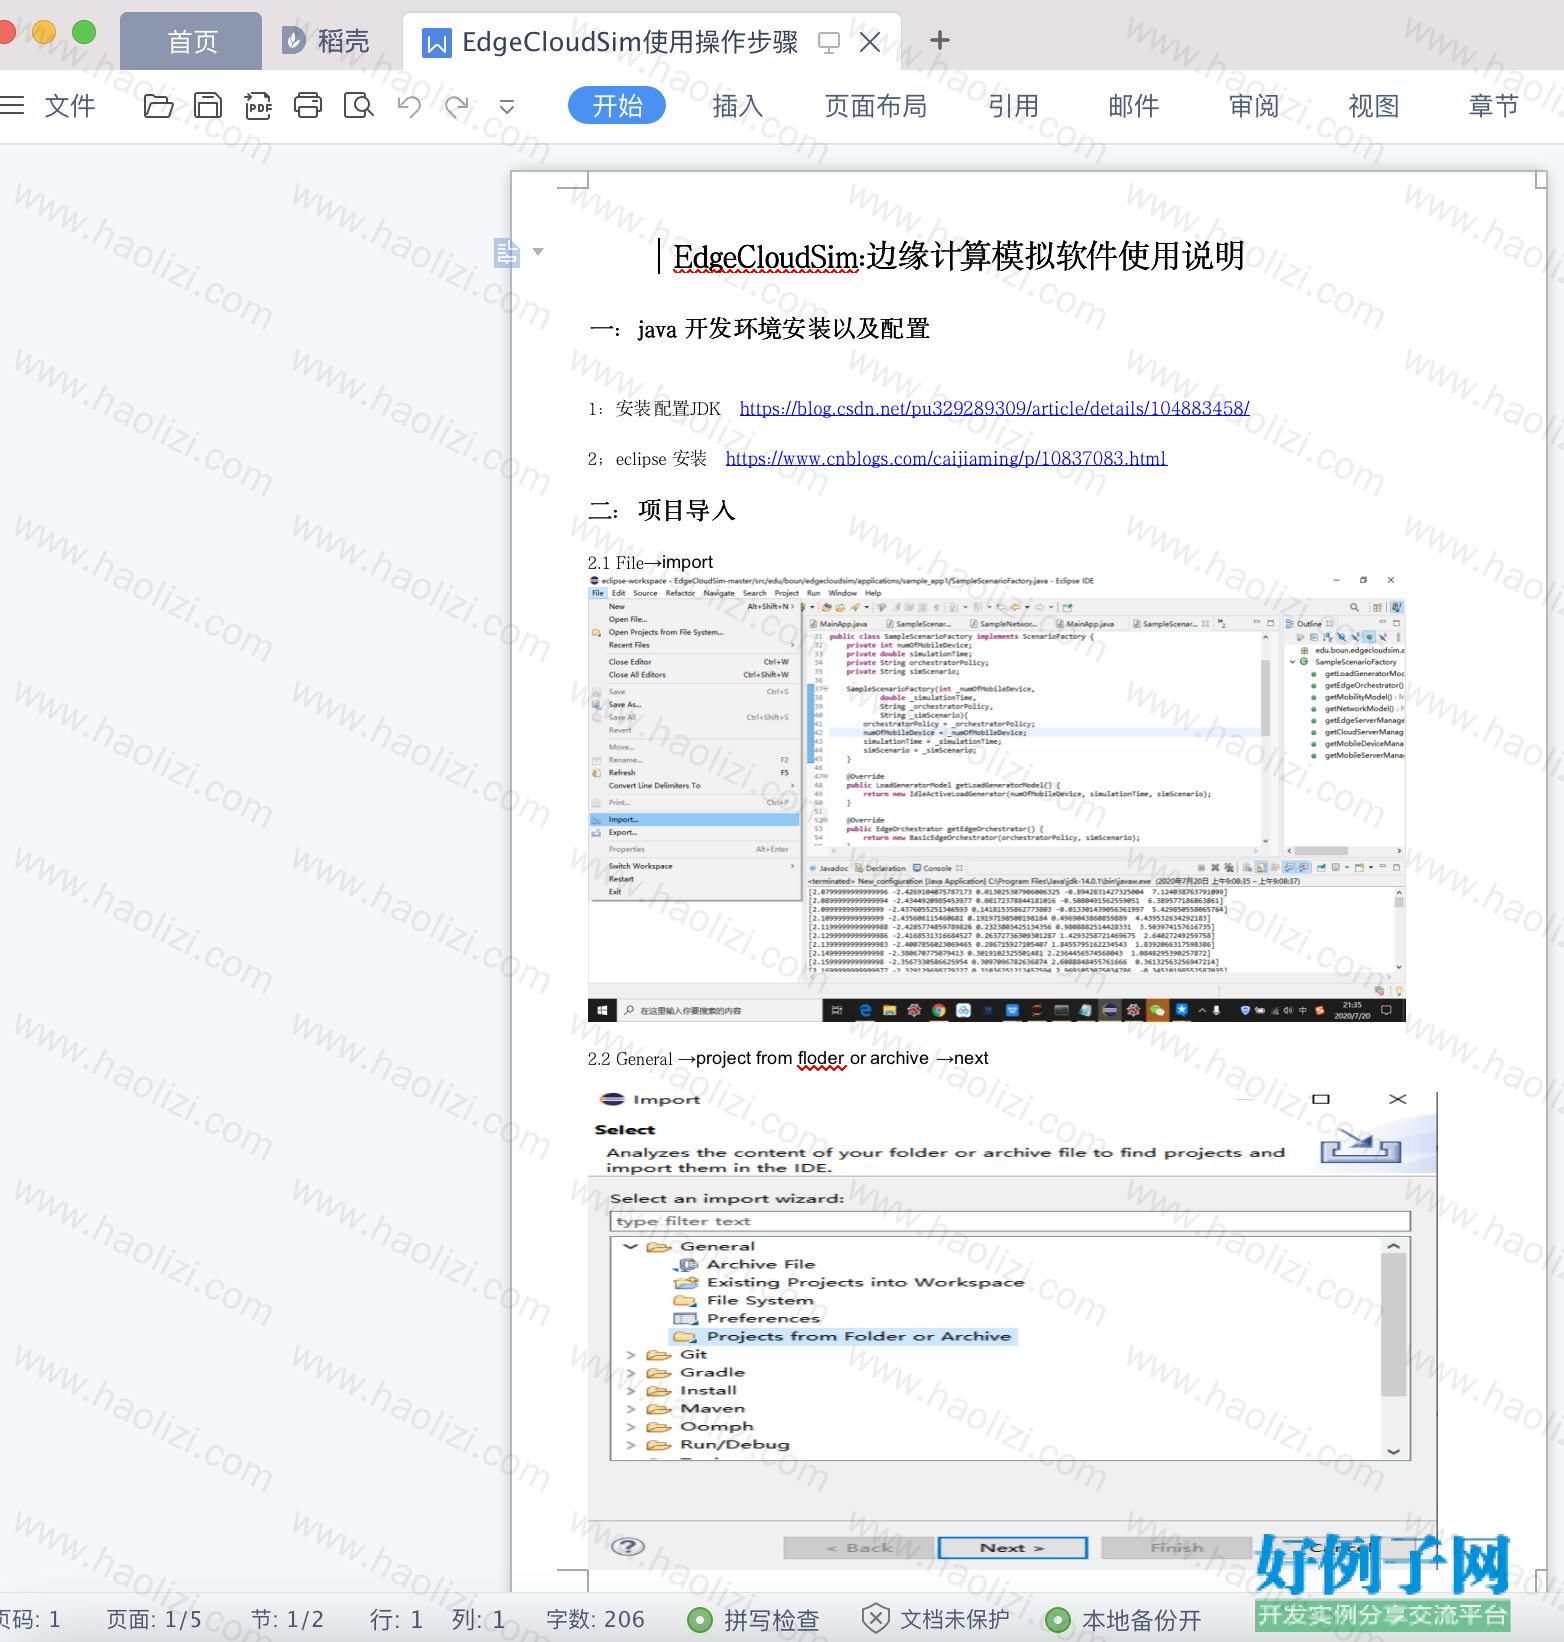Expand quick access toolbar dropdown
Viewport: 1564px width, 1642px height.
[x=507, y=107]
